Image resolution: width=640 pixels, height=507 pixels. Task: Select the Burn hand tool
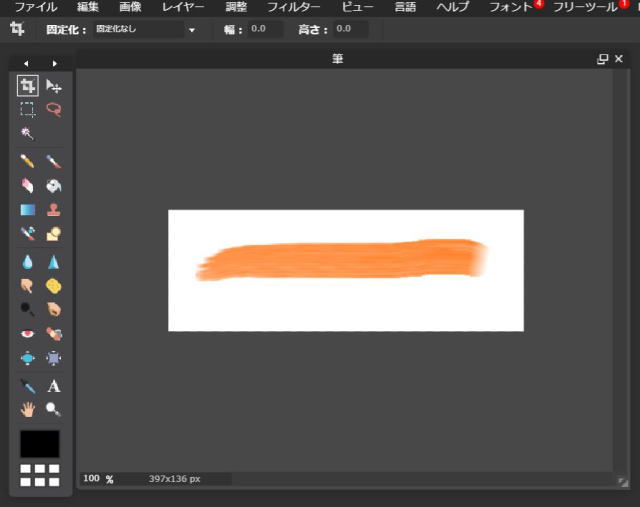point(53,309)
